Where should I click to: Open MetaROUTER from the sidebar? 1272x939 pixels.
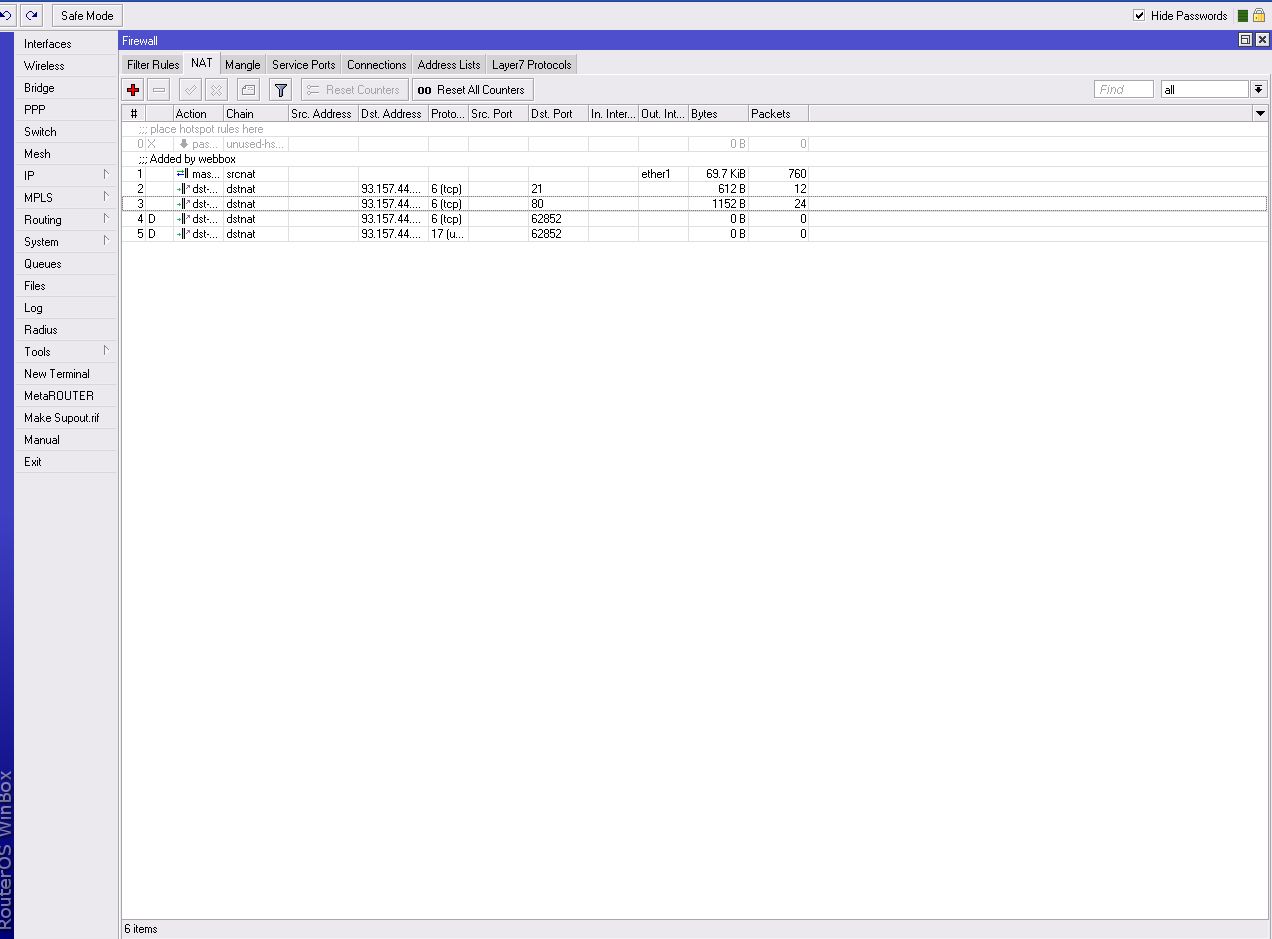pos(66,395)
